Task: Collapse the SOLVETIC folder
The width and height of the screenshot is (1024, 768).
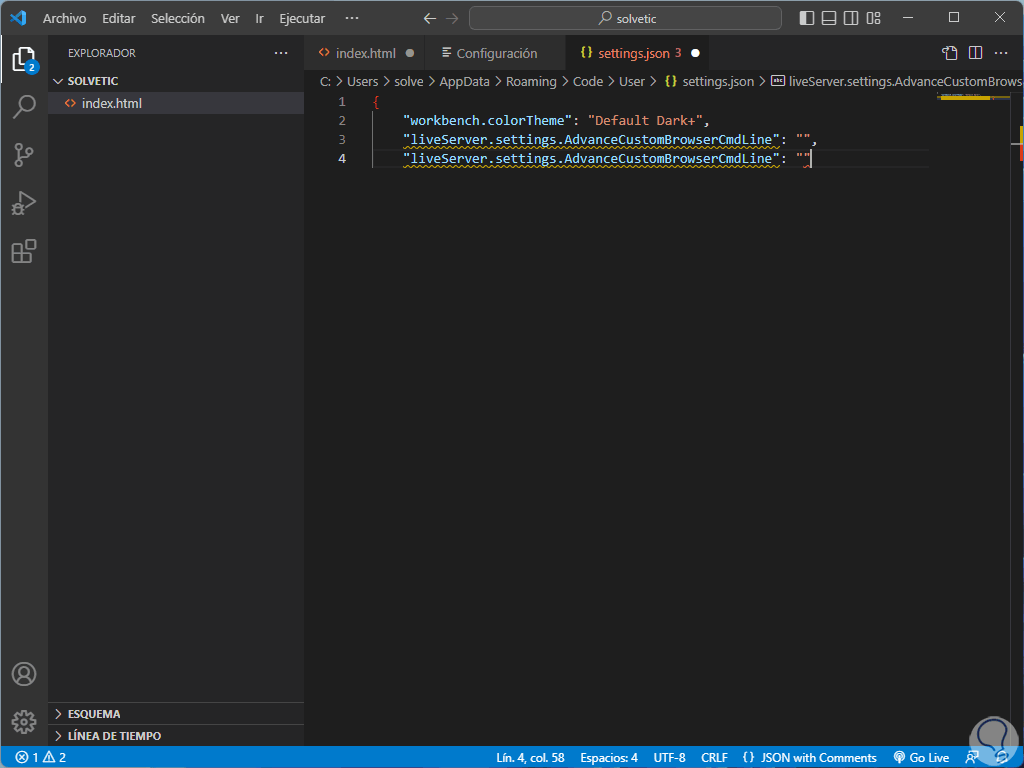Action: pyautogui.click(x=92, y=81)
